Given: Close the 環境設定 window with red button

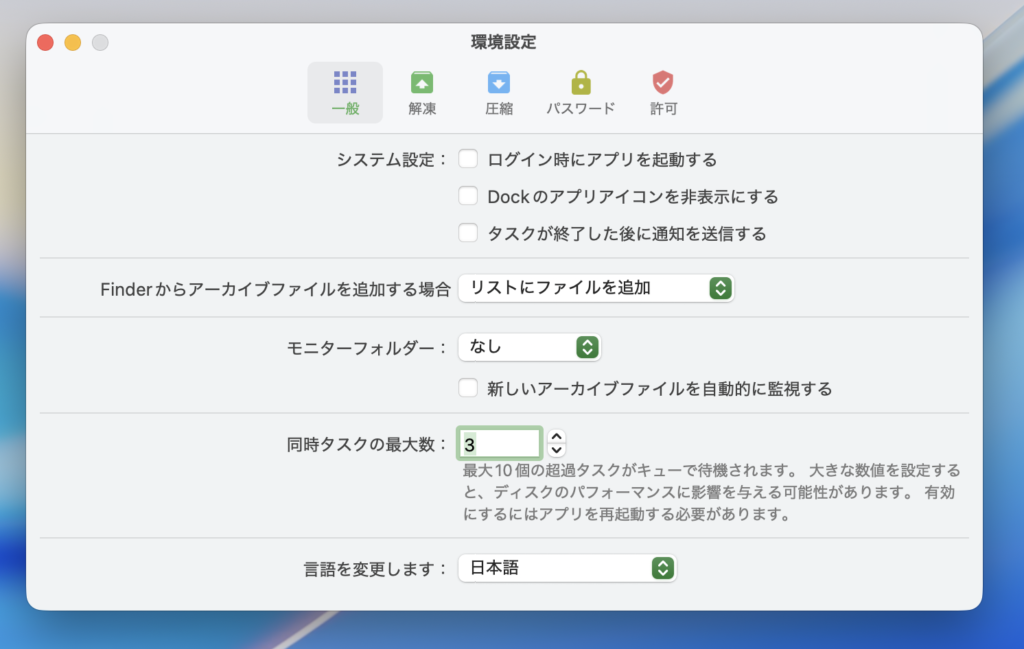Looking at the screenshot, I should (45, 42).
